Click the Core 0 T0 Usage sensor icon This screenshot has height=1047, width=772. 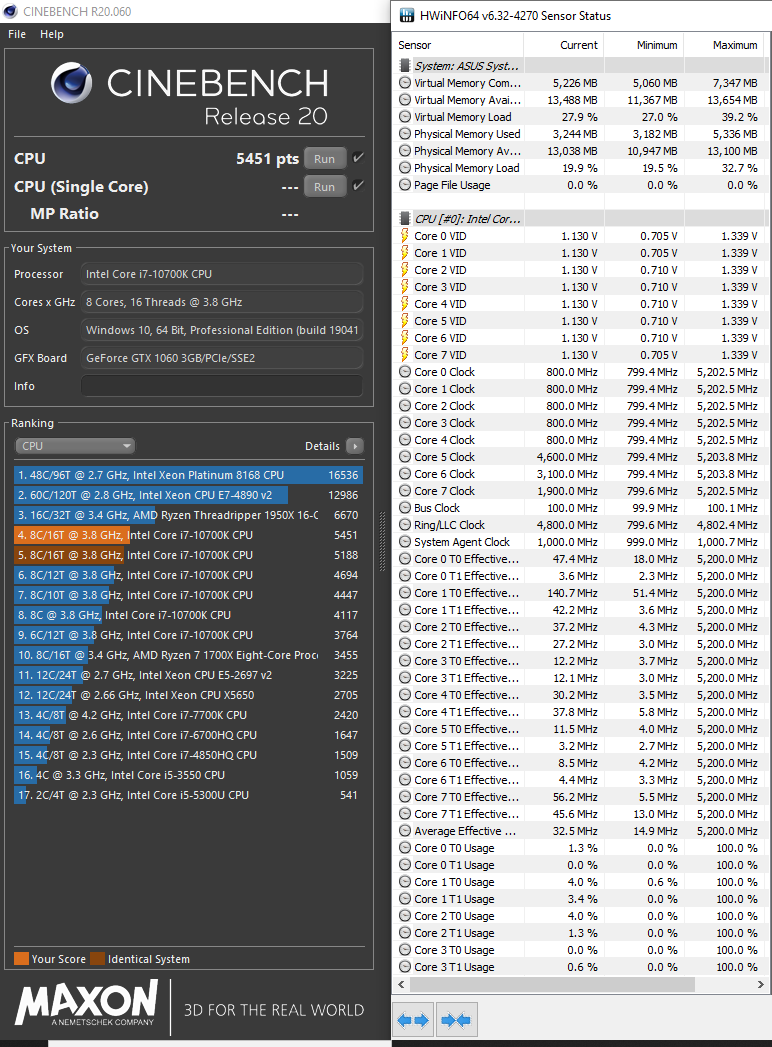(405, 848)
